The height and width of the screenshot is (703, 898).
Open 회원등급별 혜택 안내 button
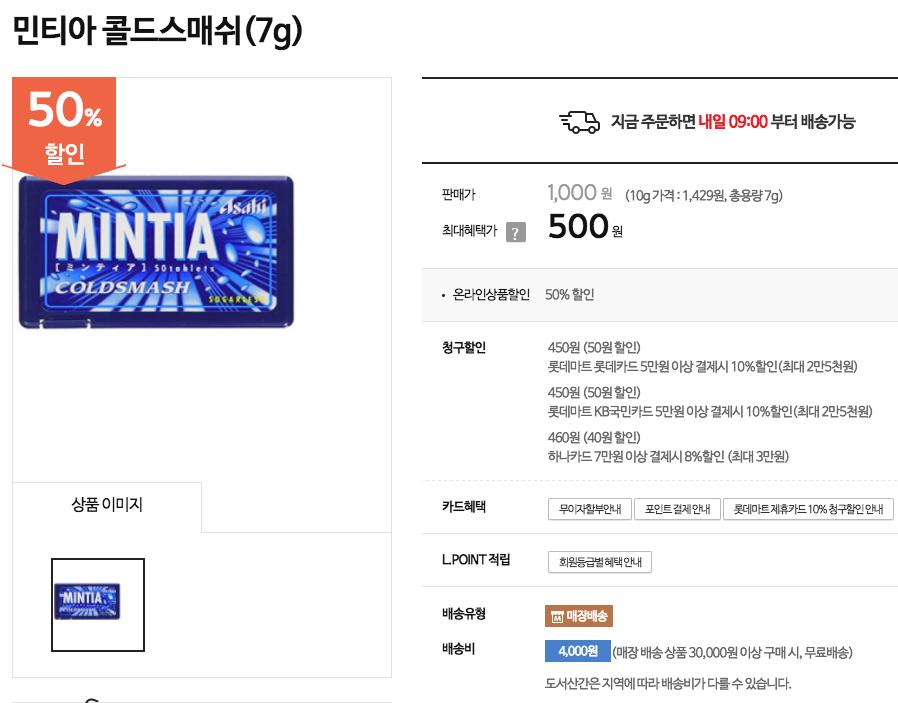click(x=600, y=562)
